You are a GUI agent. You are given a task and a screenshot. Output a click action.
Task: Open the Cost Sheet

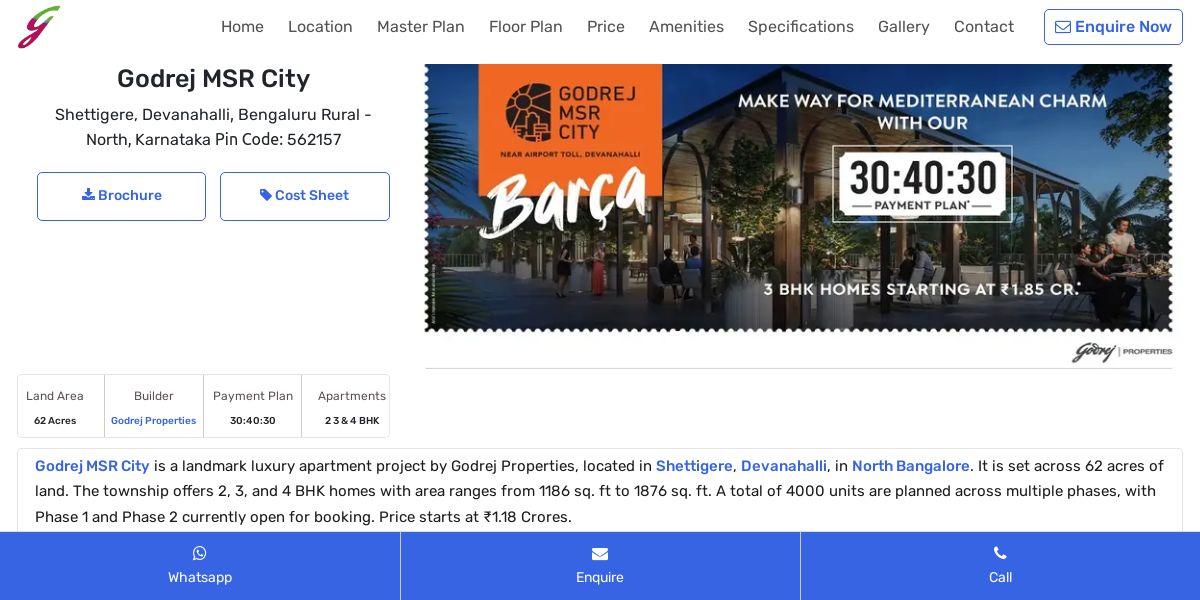pyautogui.click(x=305, y=196)
